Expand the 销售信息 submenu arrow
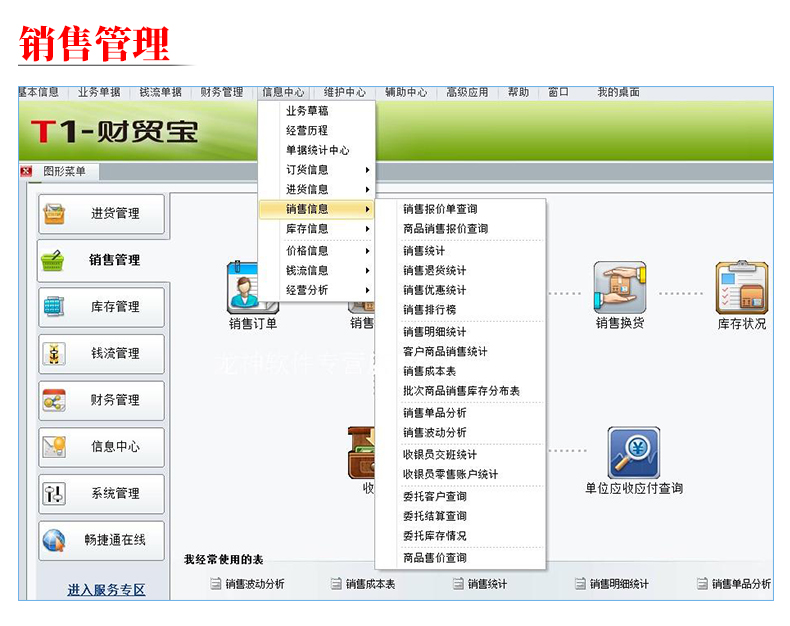Screen dimensions: 790x626 point(367,209)
